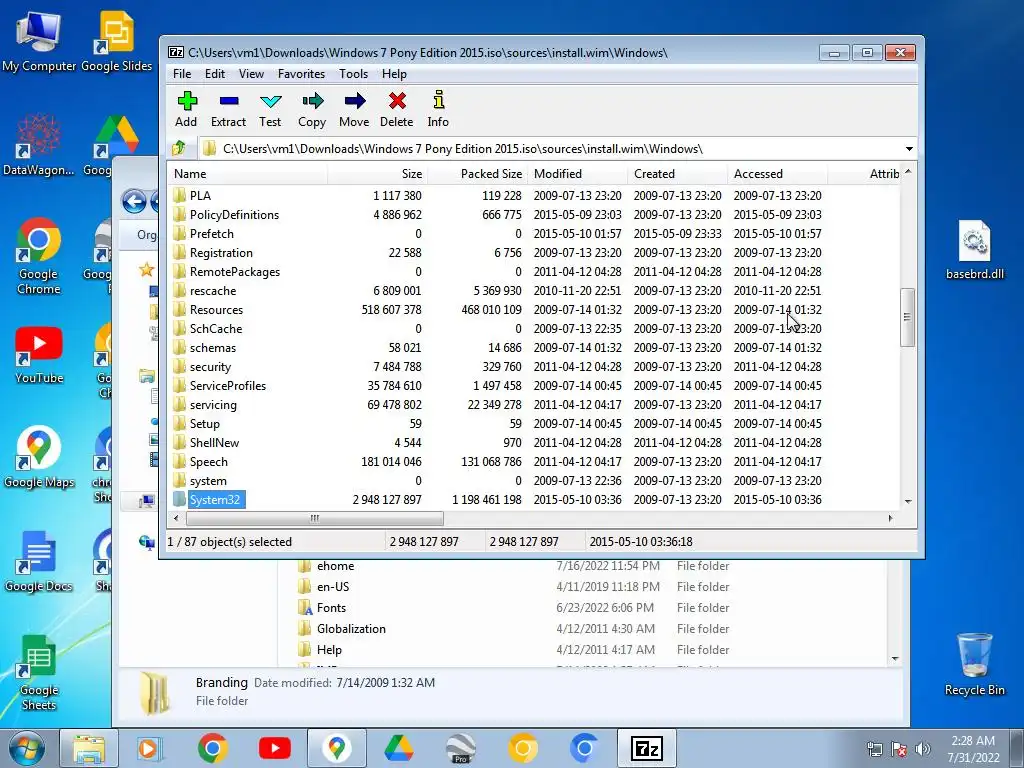
Task: Open the Help menu
Action: [x=394, y=74]
